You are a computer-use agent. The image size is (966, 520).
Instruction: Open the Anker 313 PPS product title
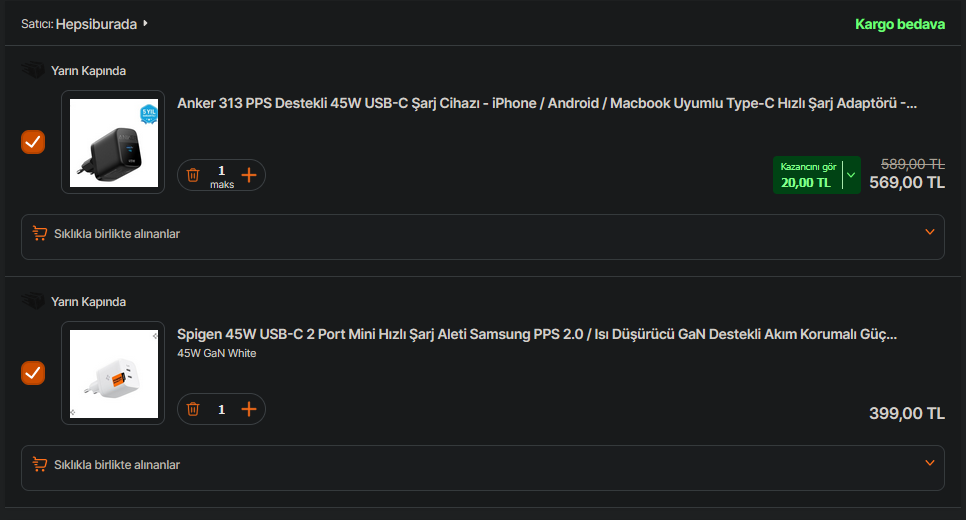coord(546,103)
